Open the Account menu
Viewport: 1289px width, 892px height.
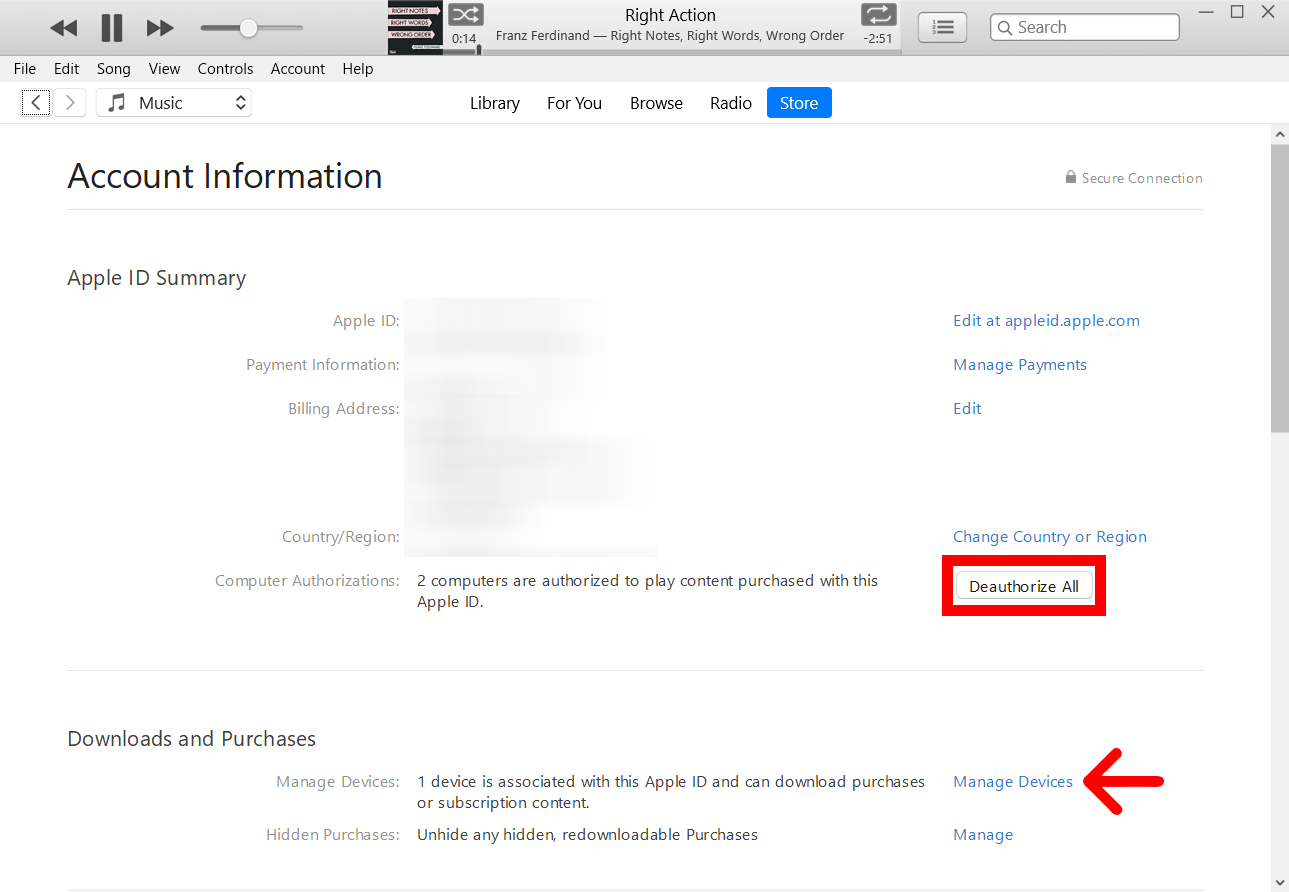(298, 69)
